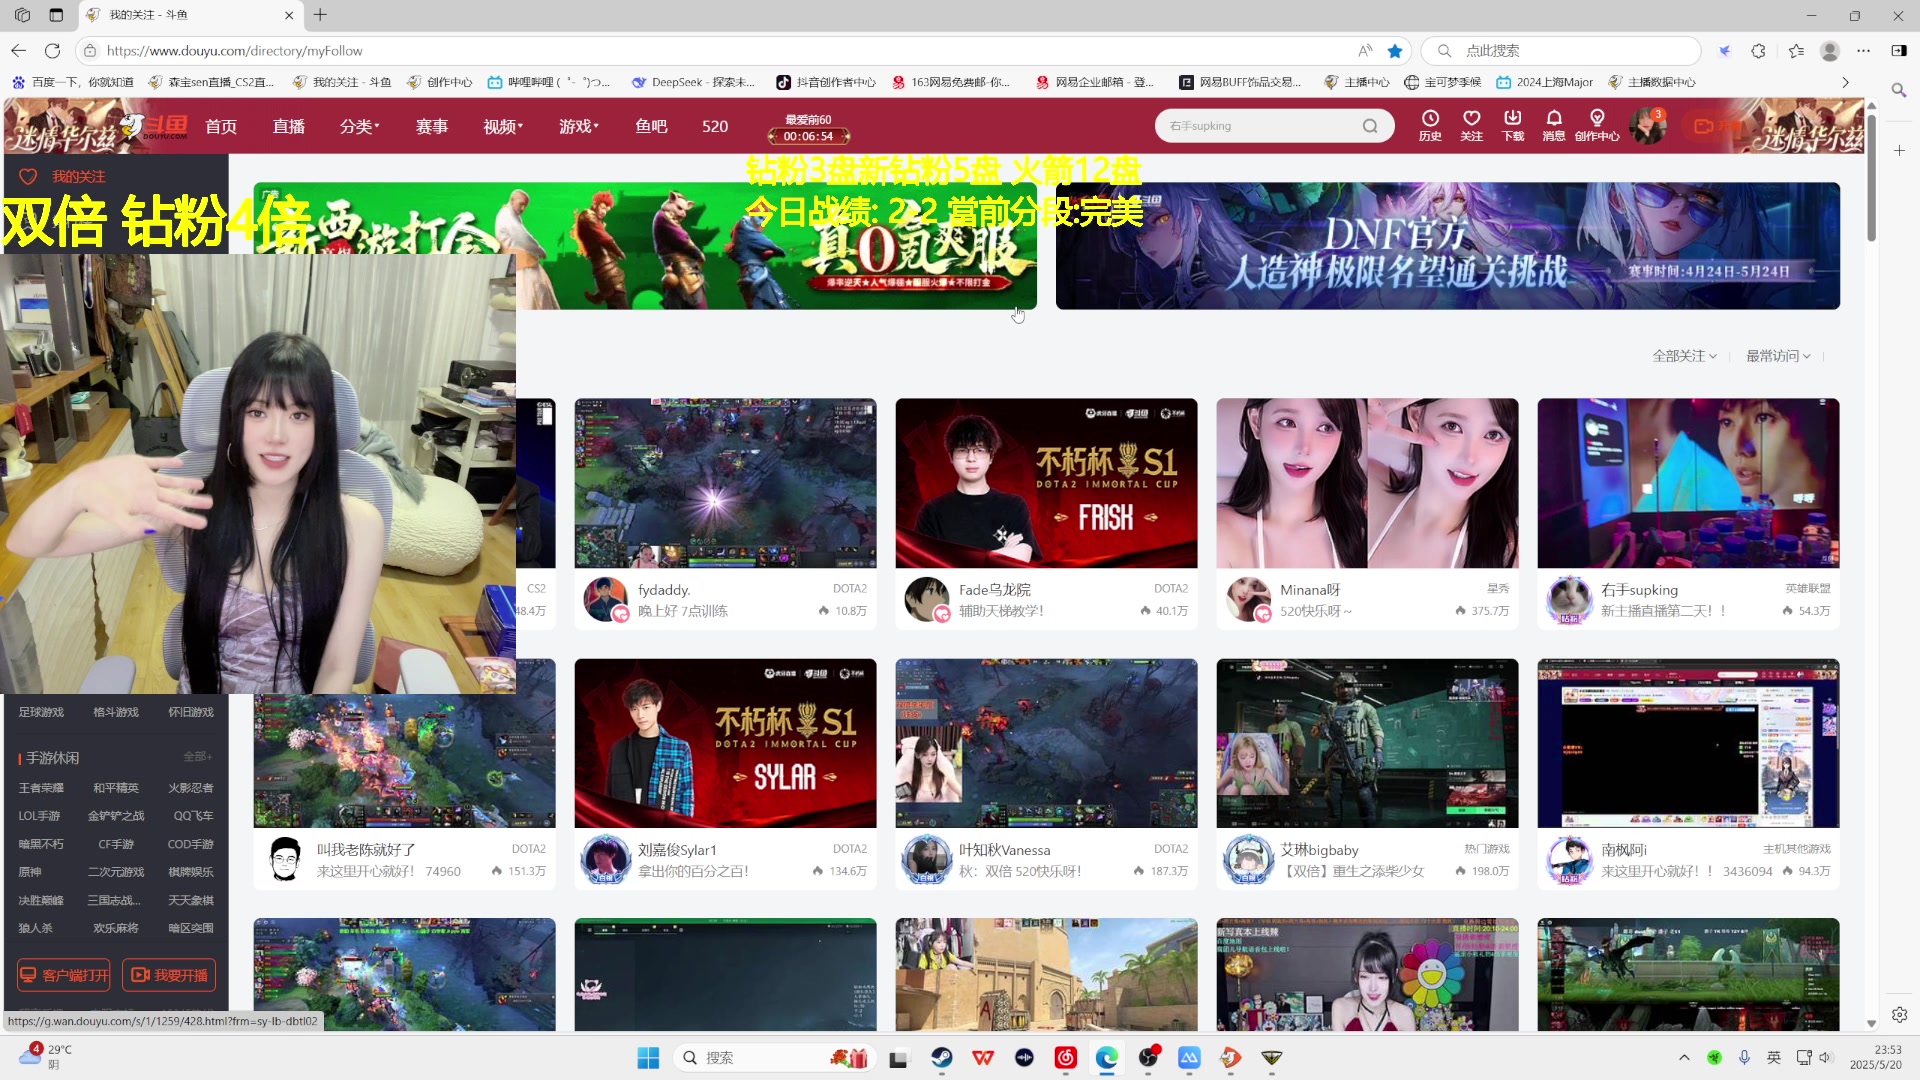Click the 我要开播 button

tap(169, 975)
